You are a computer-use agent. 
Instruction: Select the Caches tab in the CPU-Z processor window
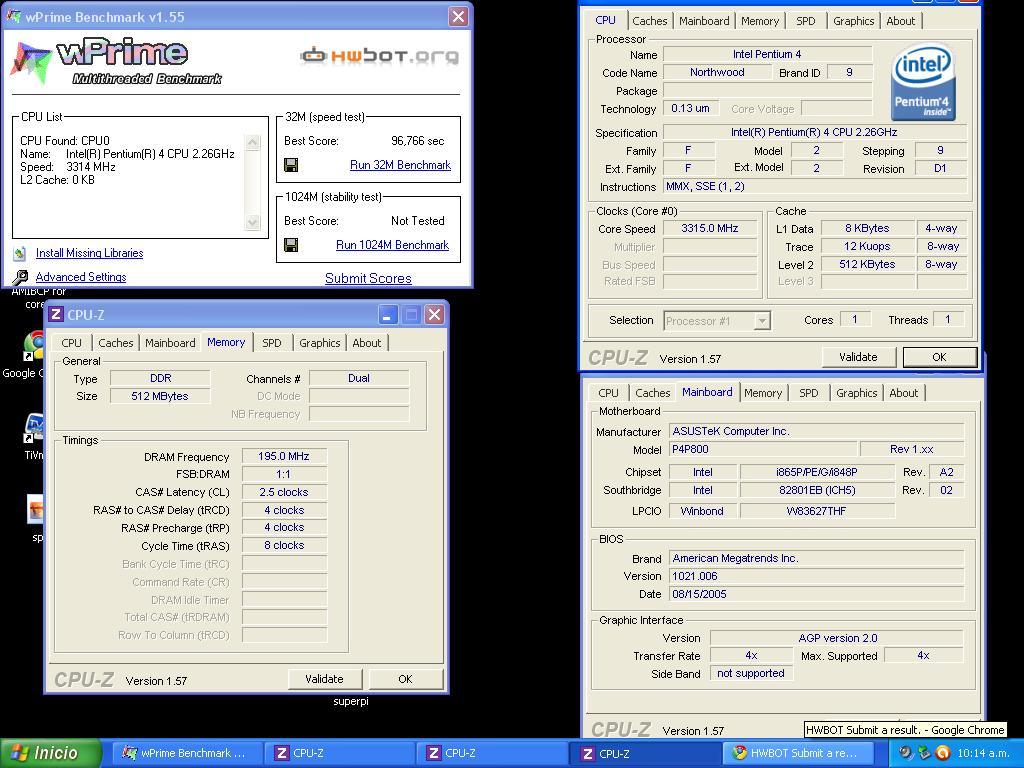[650, 21]
